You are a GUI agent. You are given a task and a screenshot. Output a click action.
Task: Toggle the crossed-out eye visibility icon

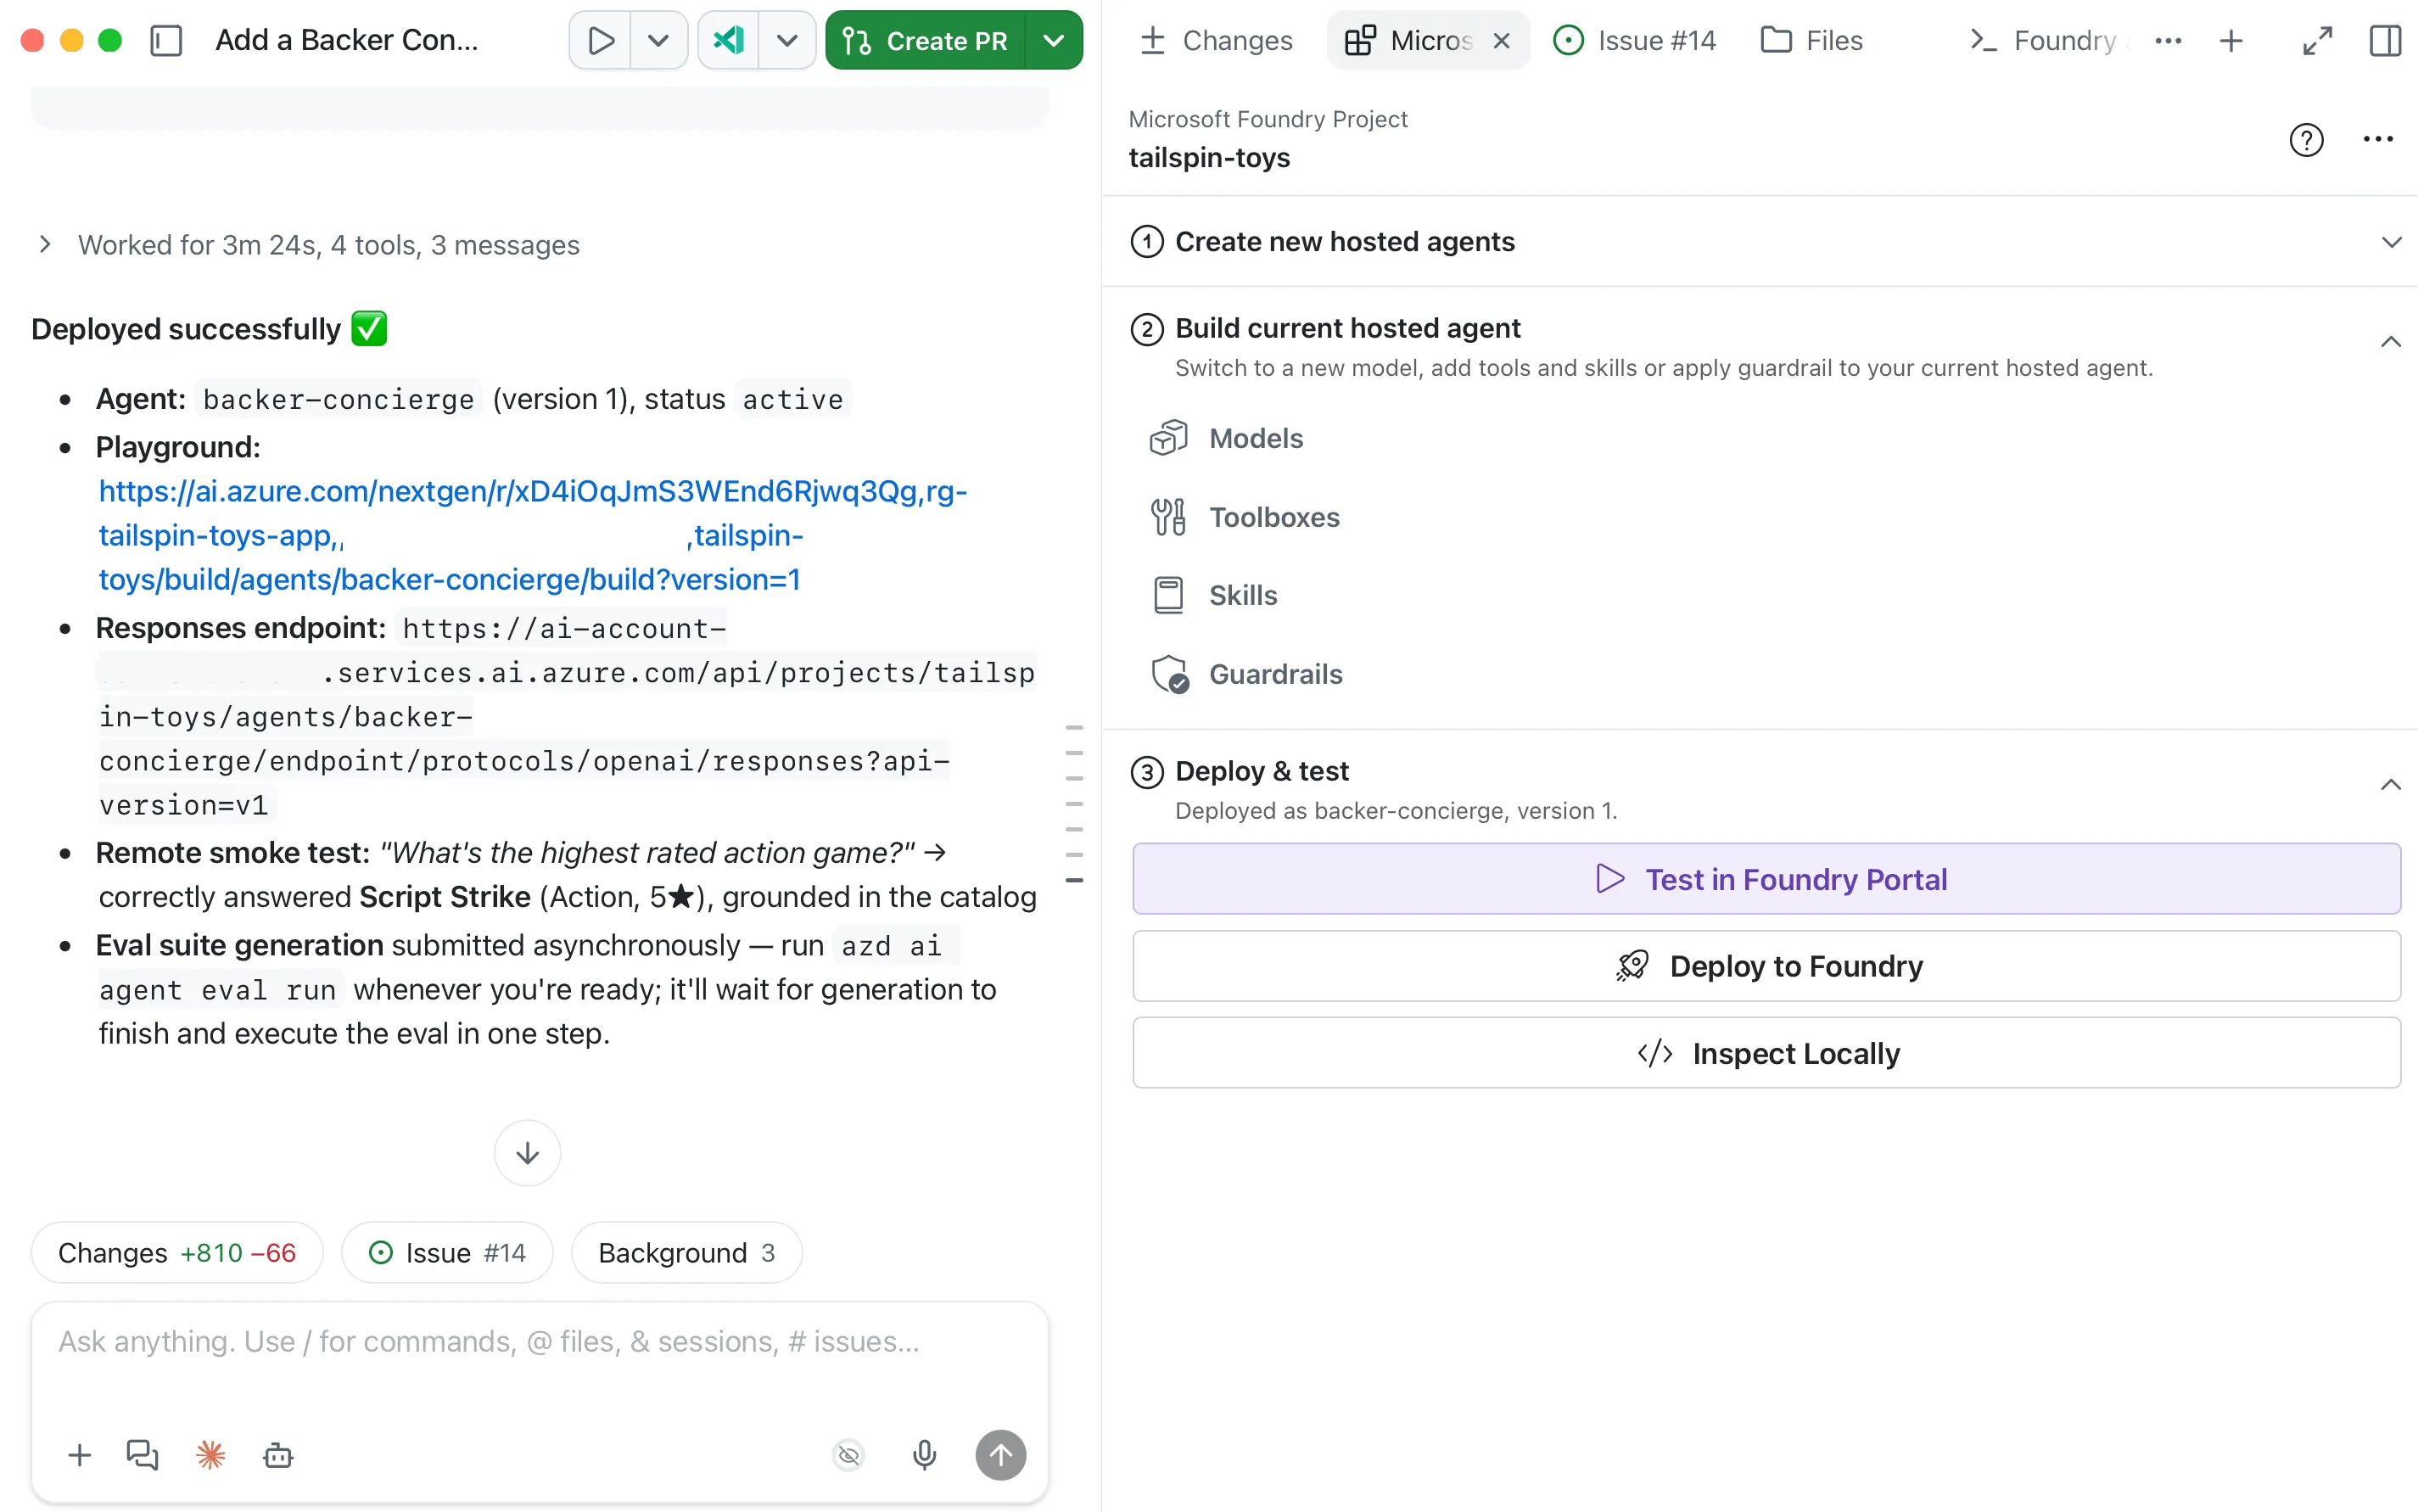849,1455
